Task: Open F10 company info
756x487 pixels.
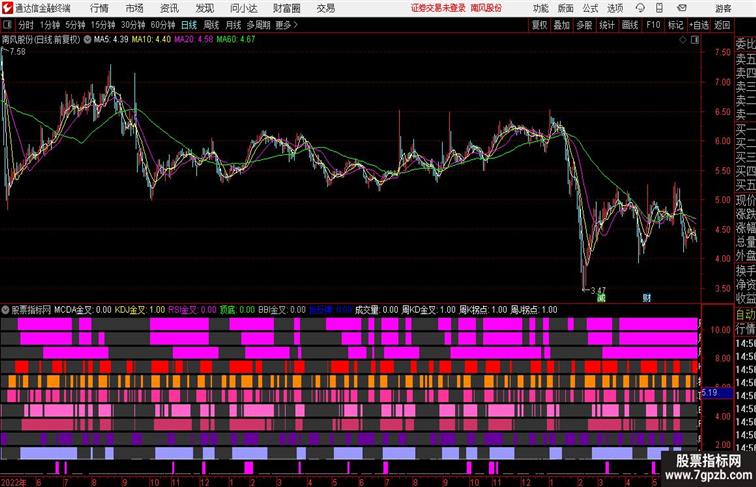Action: coord(653,25)
